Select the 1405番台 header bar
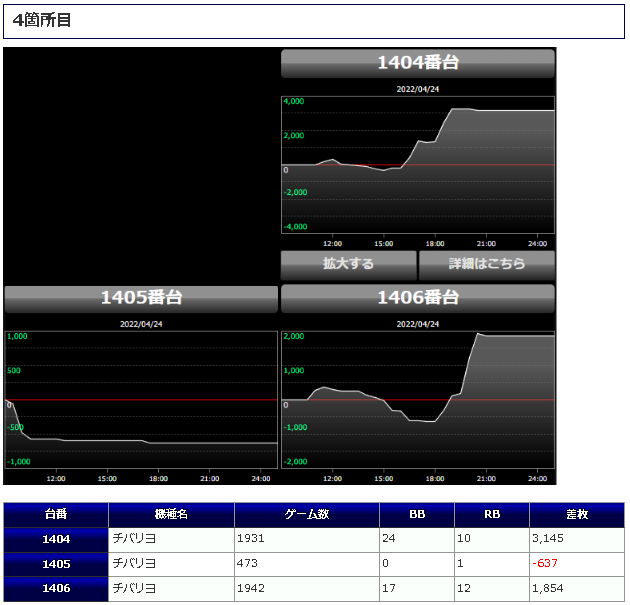 (x=141, y=298)
